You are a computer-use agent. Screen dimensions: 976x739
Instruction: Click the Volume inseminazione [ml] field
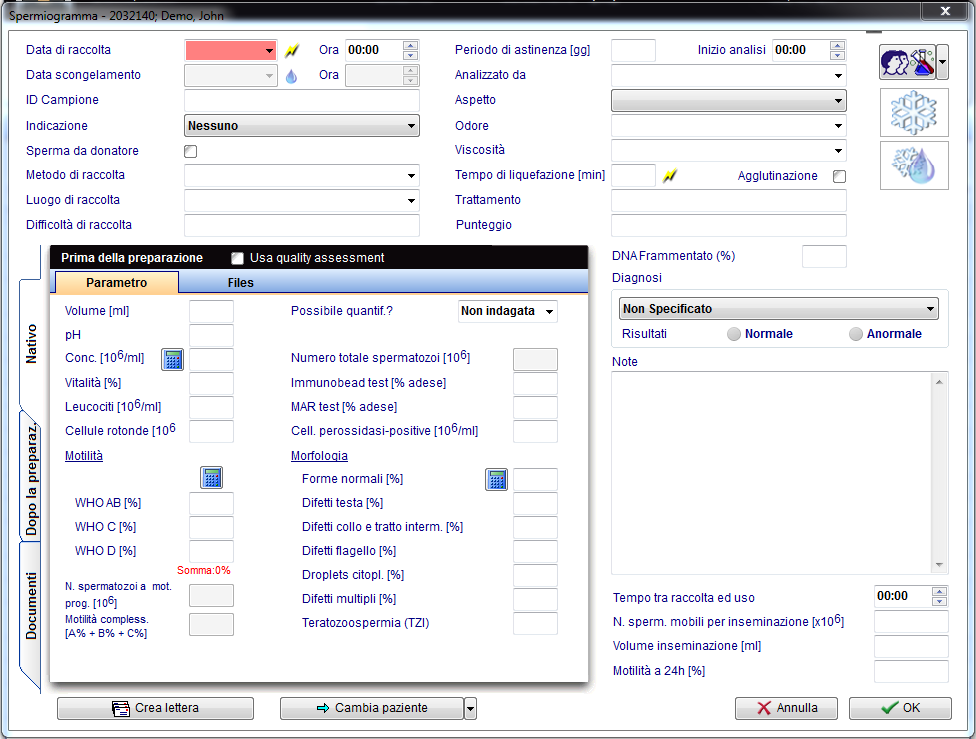[911, 647]
